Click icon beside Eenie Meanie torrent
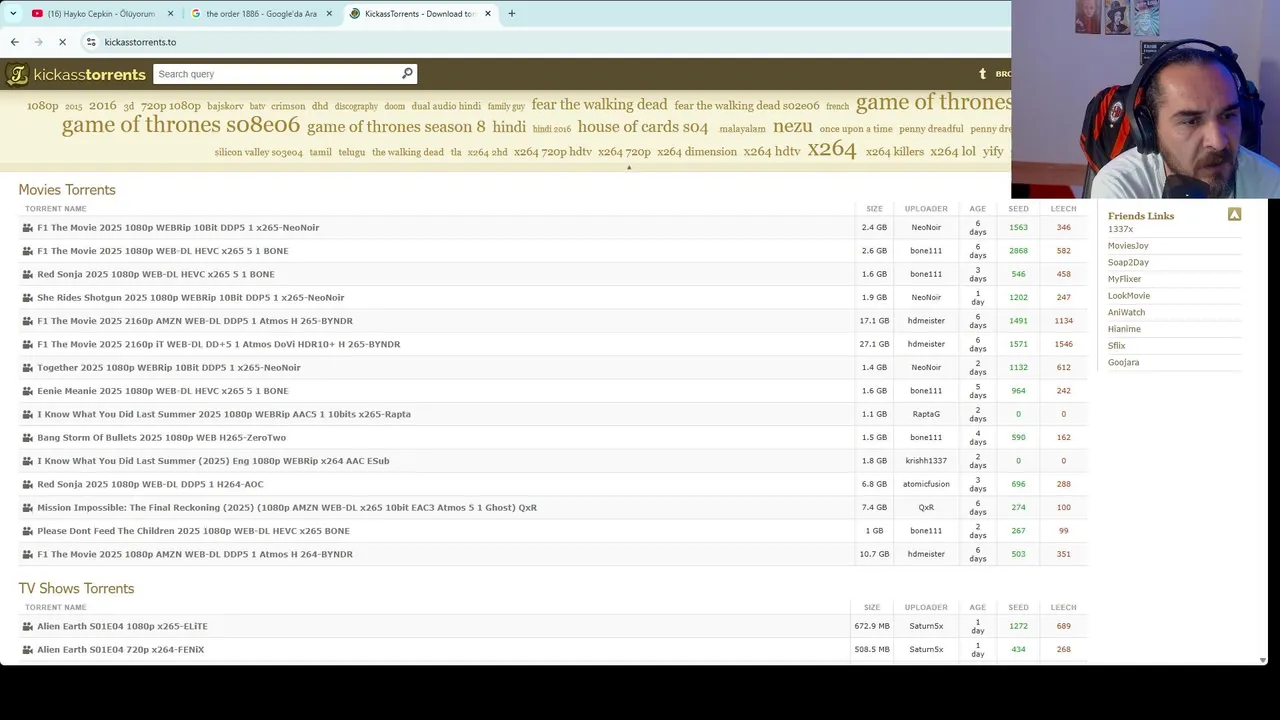1280x720 pixels. point(28,391)
